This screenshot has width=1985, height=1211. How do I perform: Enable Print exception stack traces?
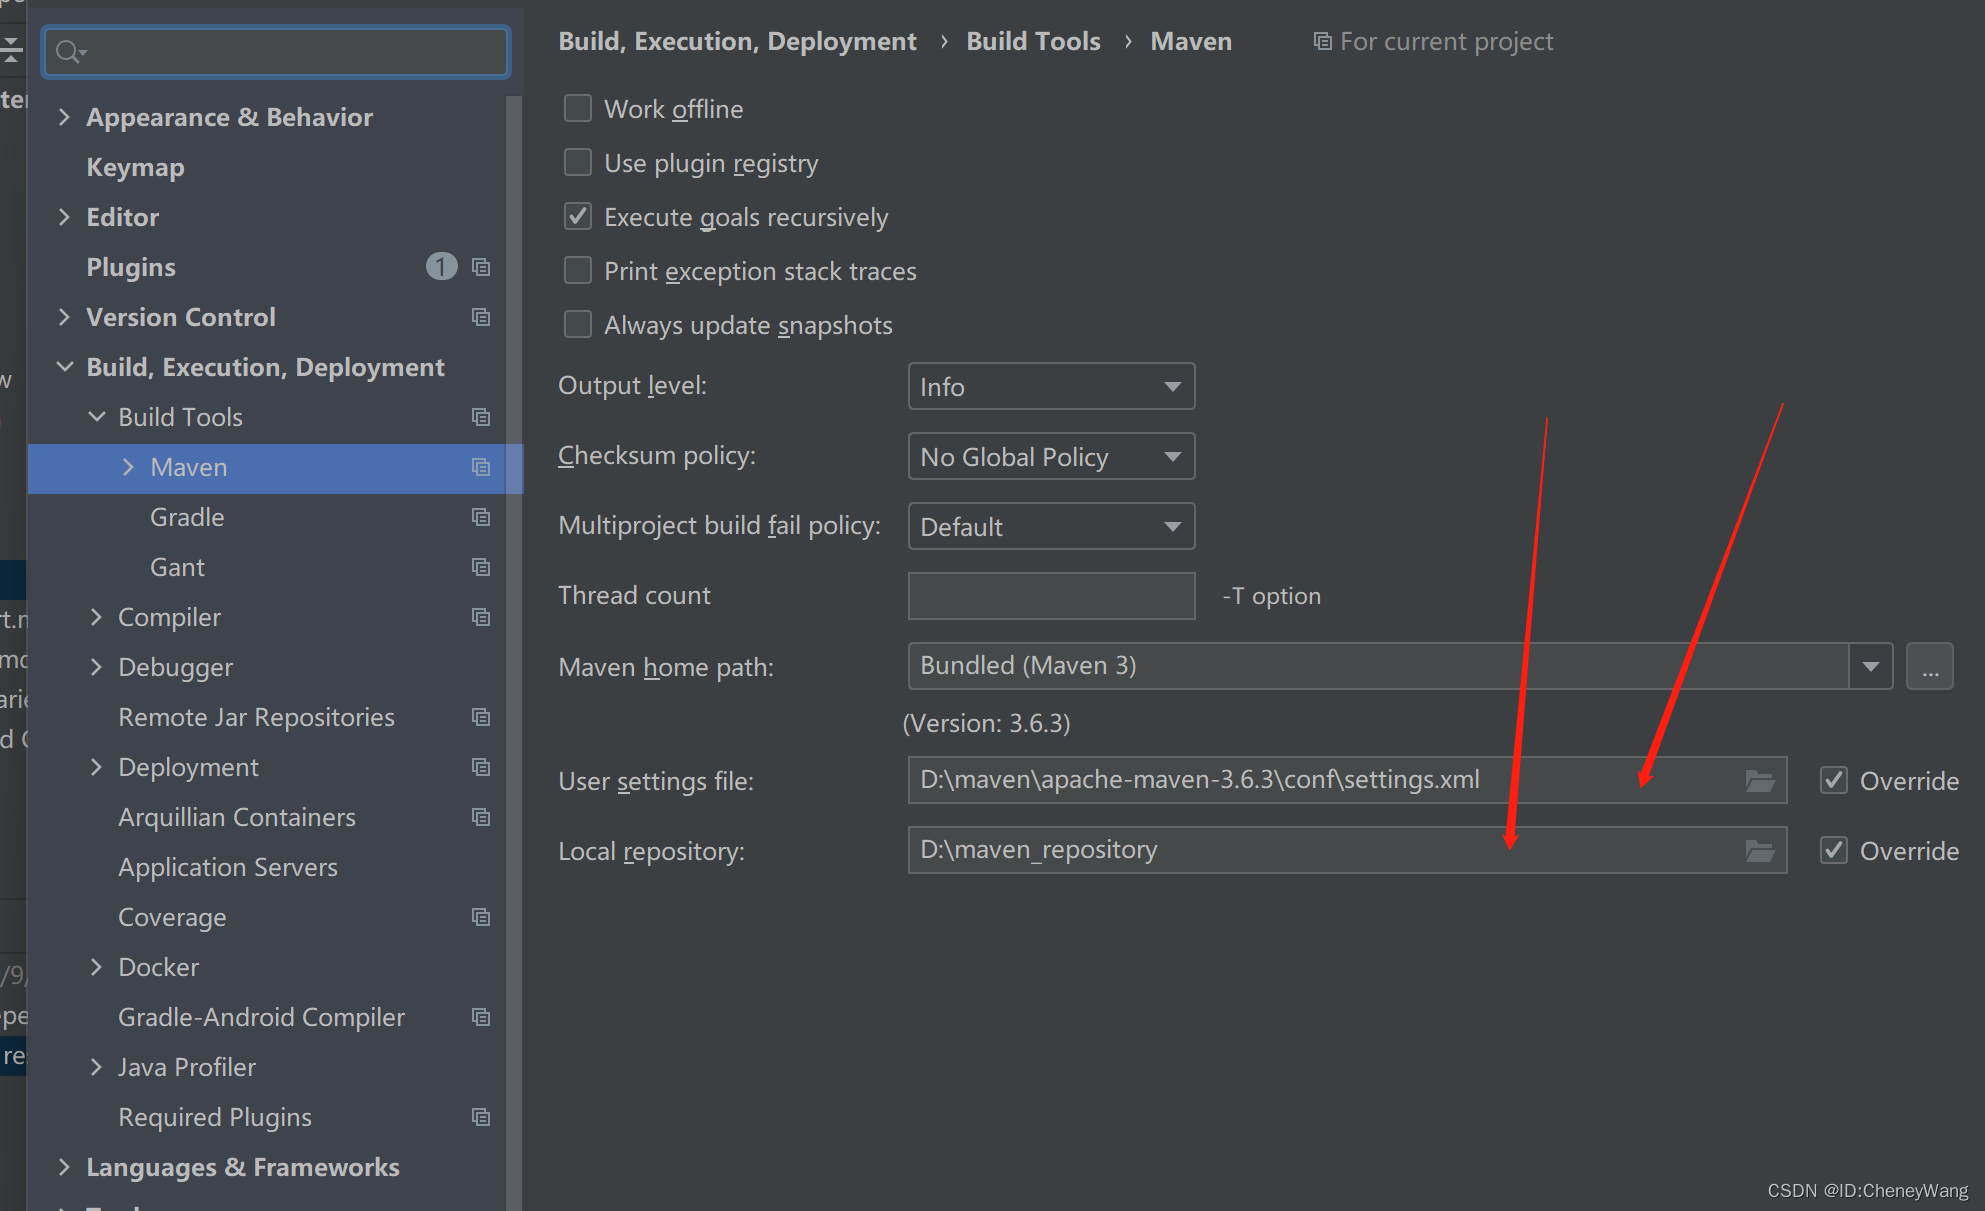(x=578, y=270)
